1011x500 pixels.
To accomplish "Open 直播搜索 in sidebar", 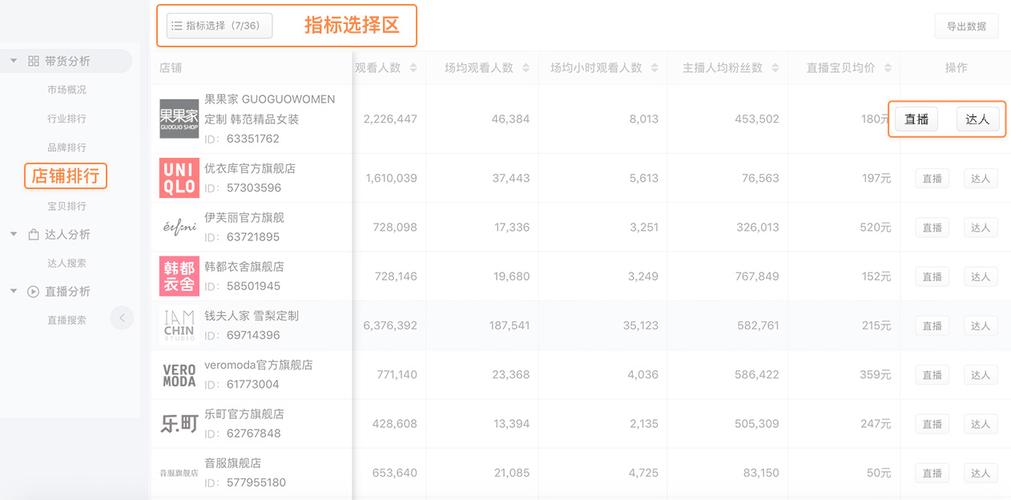I will [x=66, y=320].
